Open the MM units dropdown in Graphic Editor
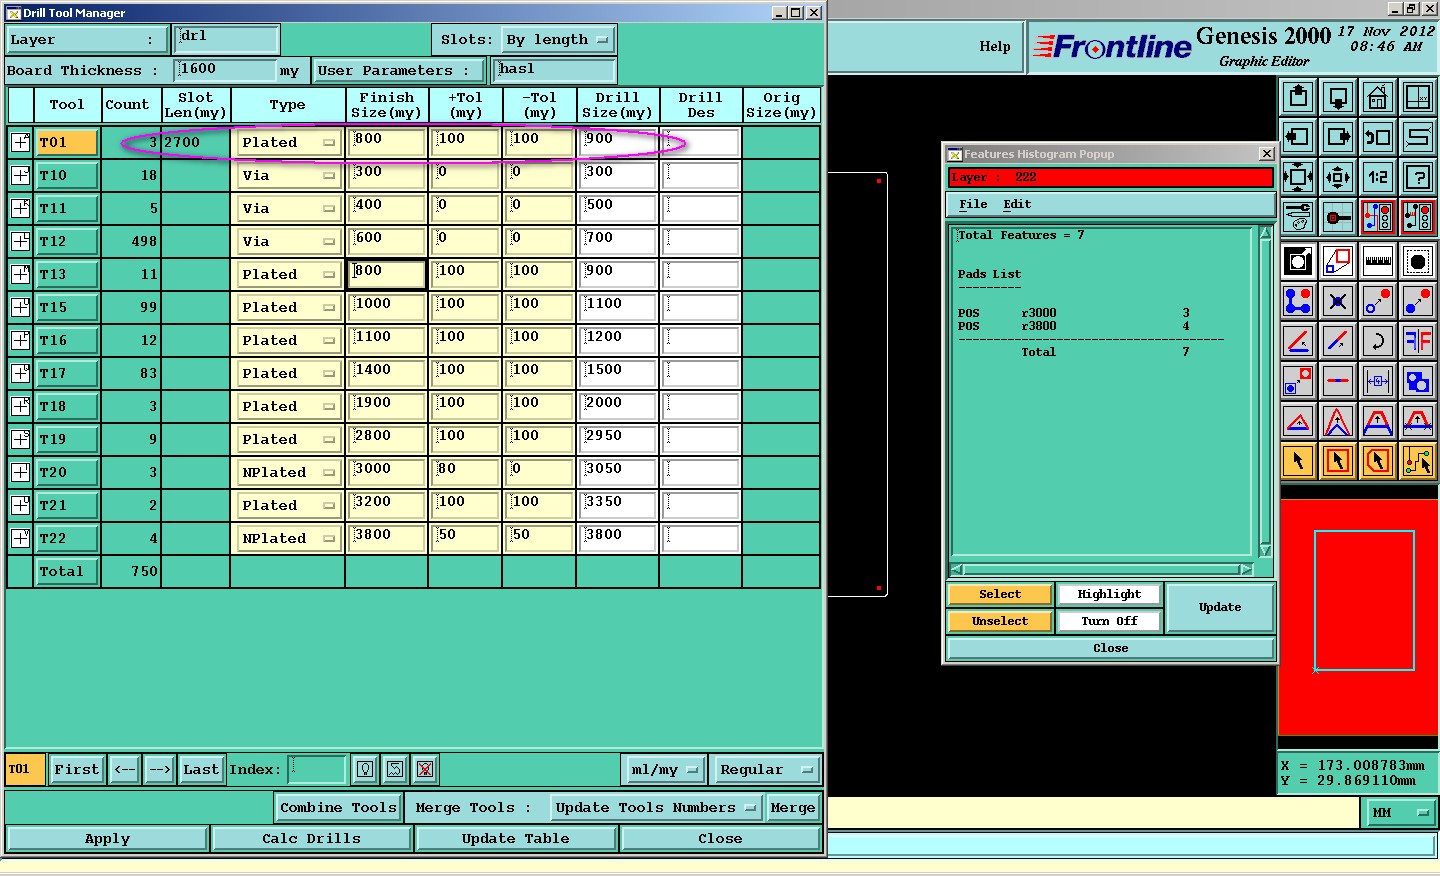Viewport: 1440px width, 876px height. coord(1399,813)
